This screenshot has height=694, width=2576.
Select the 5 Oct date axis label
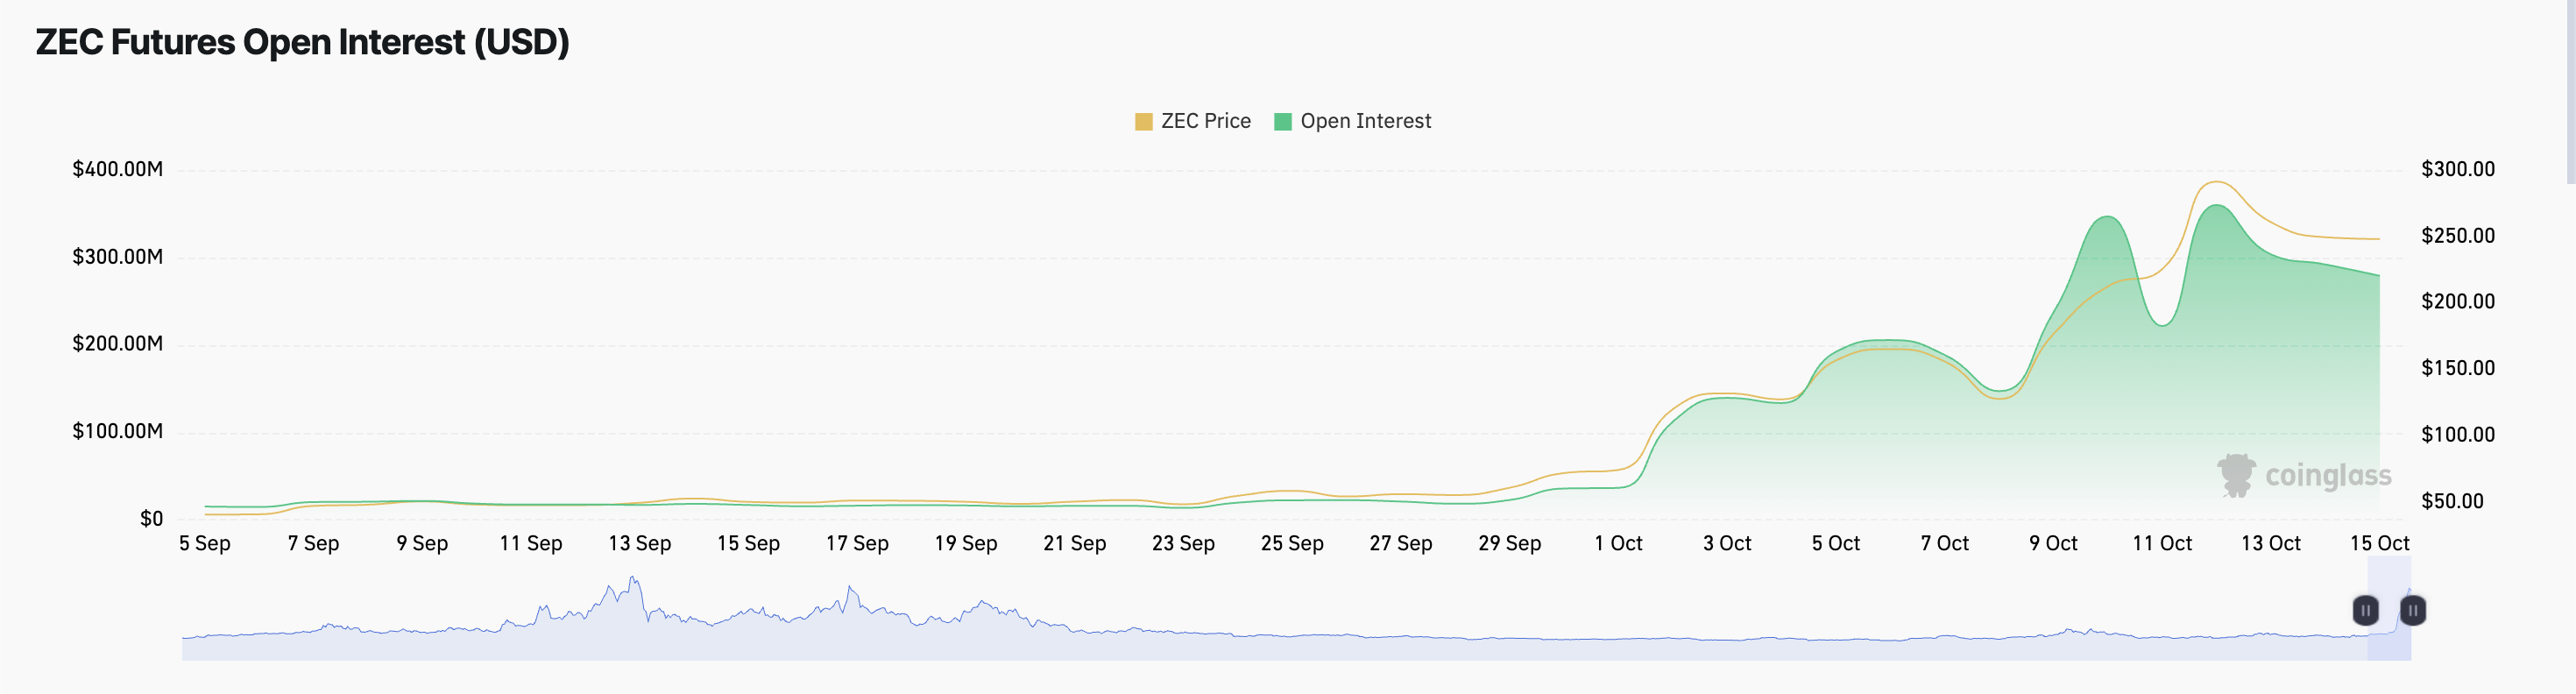[x=1836, y=543]
